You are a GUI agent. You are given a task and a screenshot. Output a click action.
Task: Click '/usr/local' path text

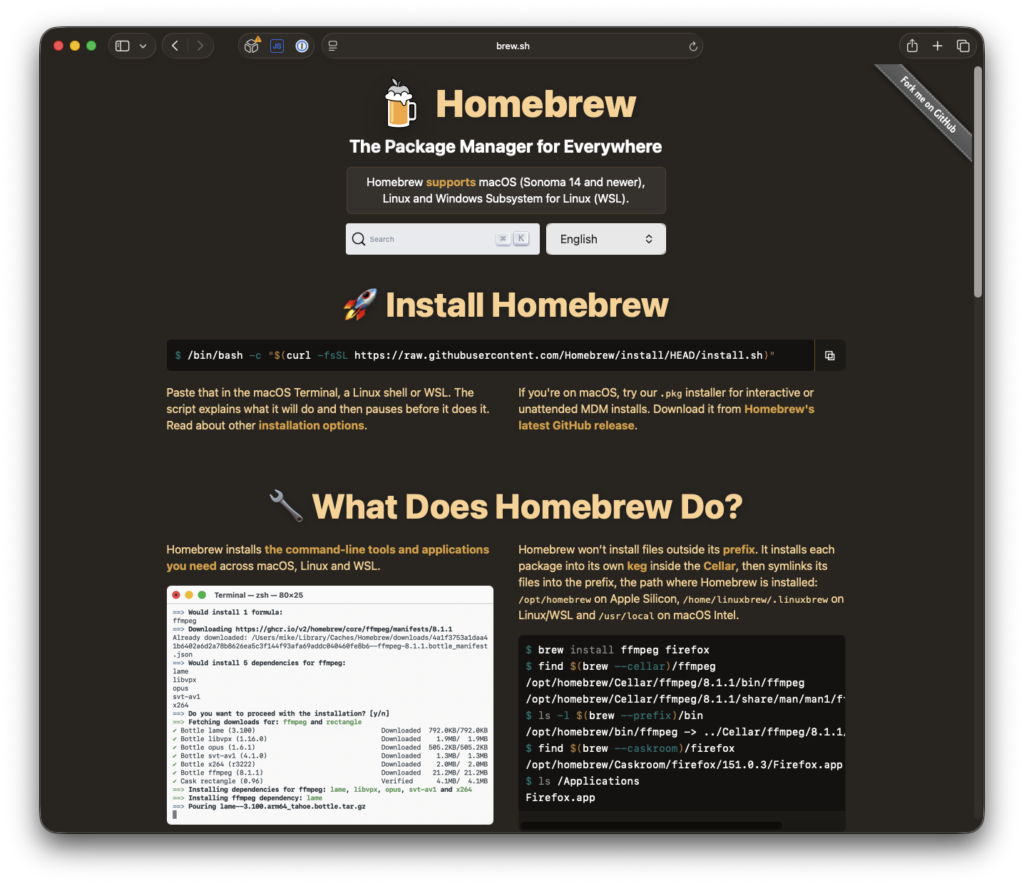(x=626, y=616)
